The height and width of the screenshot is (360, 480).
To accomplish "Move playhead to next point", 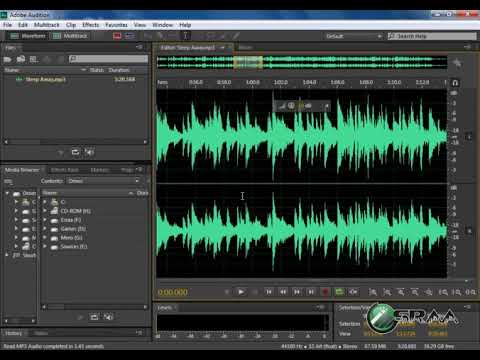I will click(311, 292).
